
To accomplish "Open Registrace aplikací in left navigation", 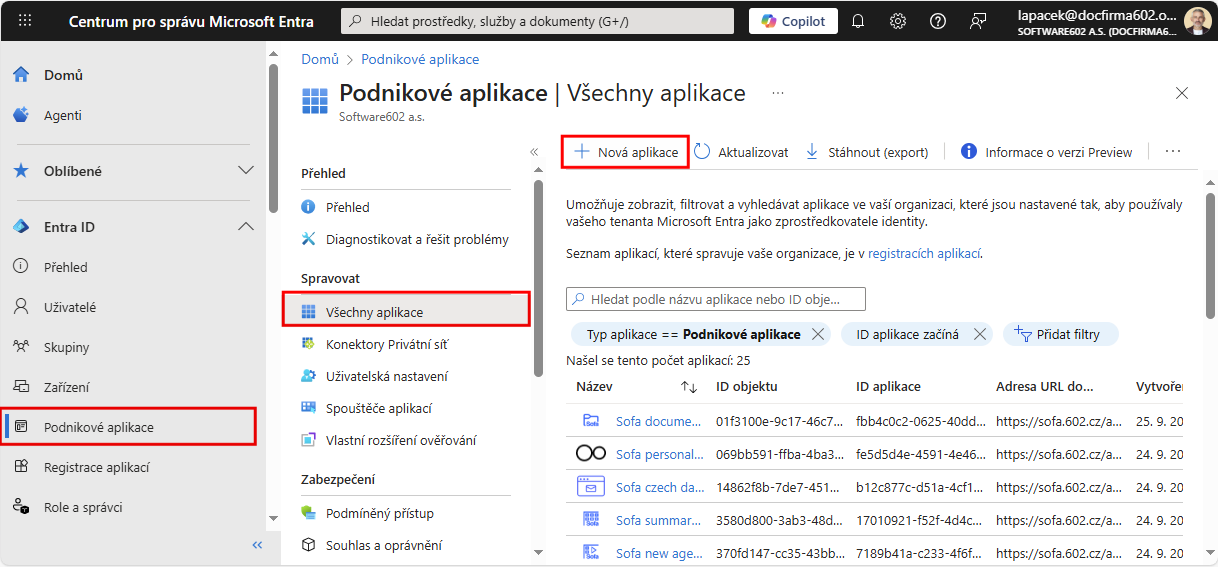I will point(96,467).
